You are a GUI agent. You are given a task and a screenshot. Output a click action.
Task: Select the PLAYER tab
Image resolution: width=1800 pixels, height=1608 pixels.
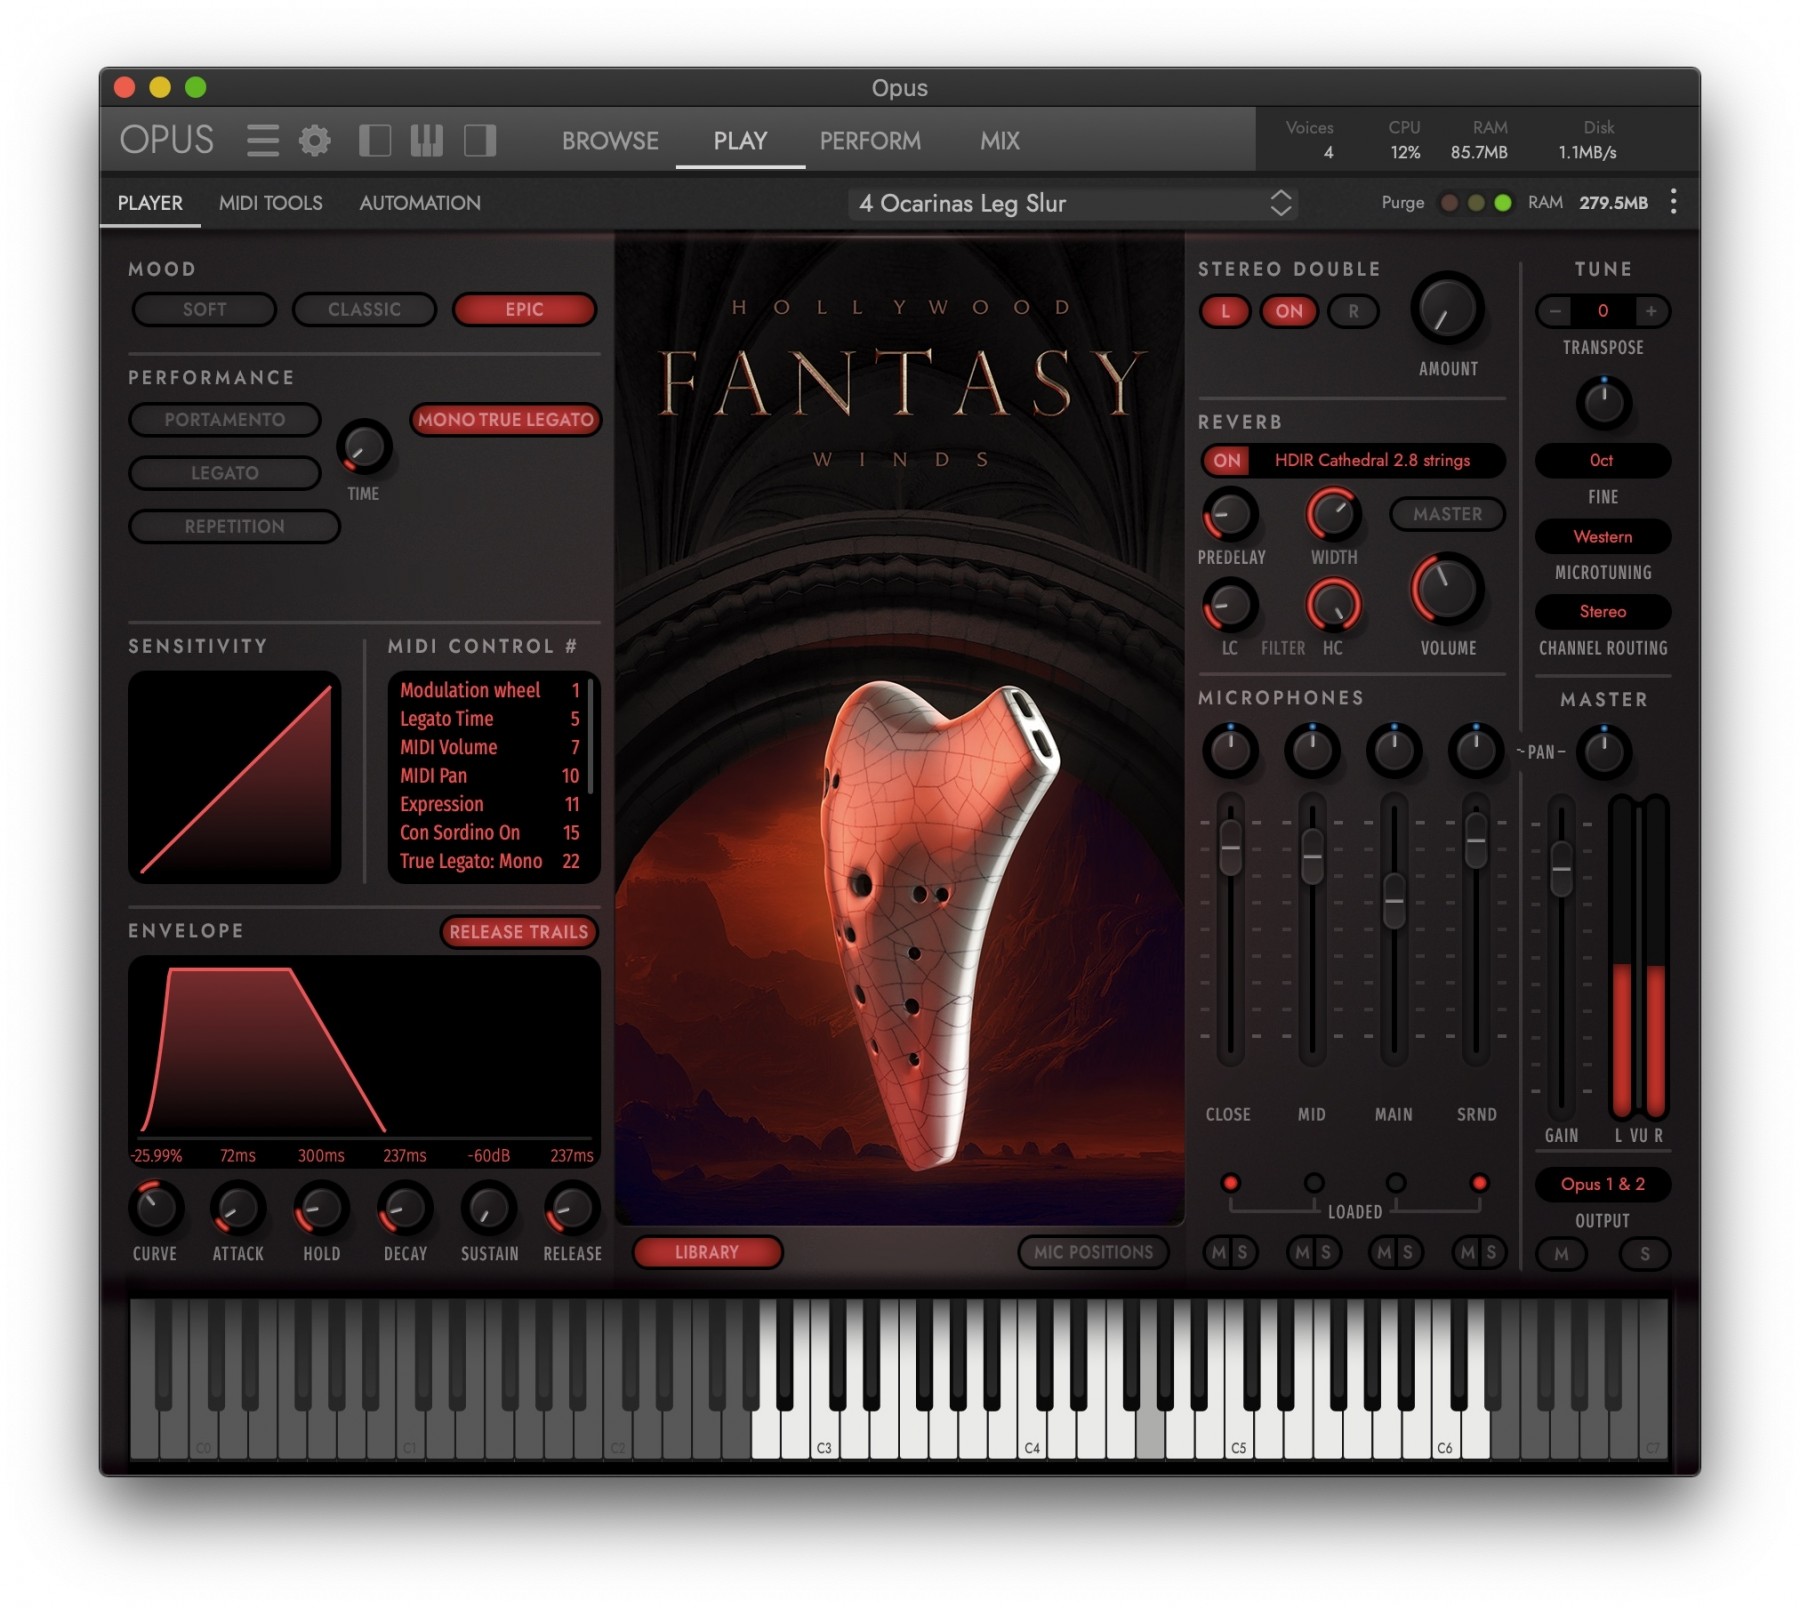point(150,203)
